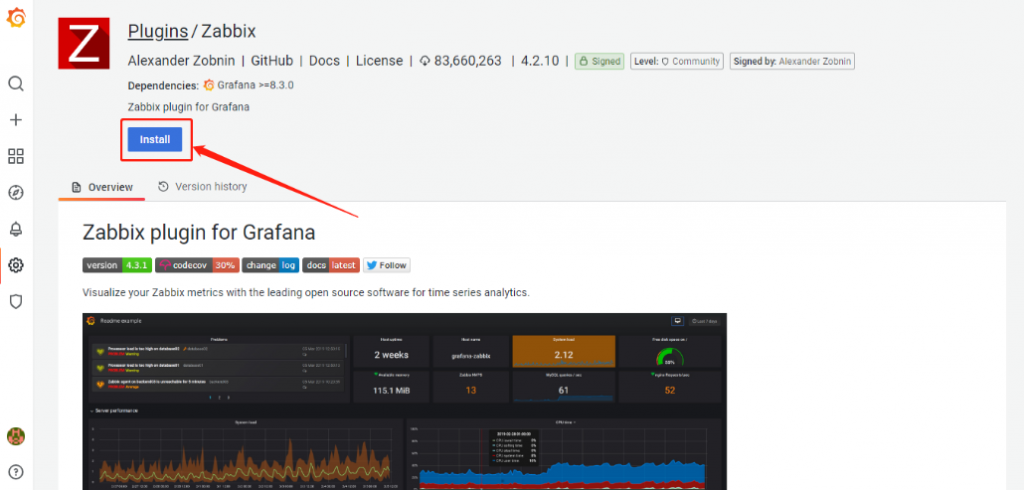
Task: Click the Twitter Follow button
Action: (387, 265)
